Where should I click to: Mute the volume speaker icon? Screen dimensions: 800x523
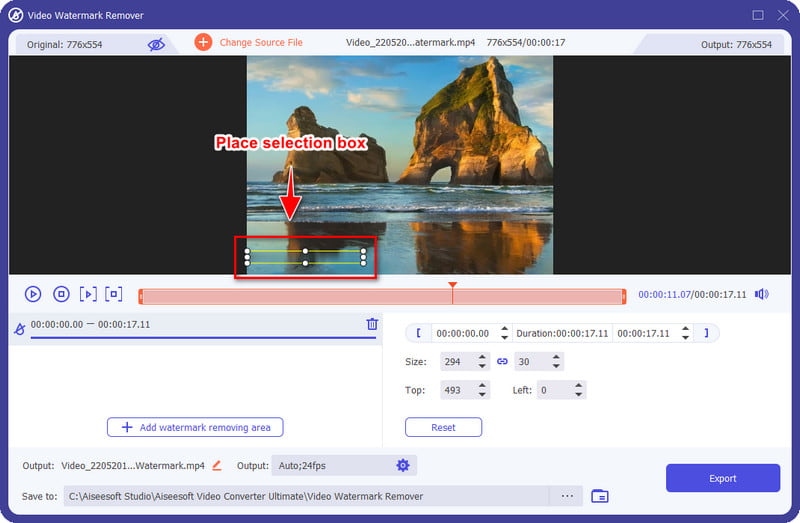(x=762, y=294)
